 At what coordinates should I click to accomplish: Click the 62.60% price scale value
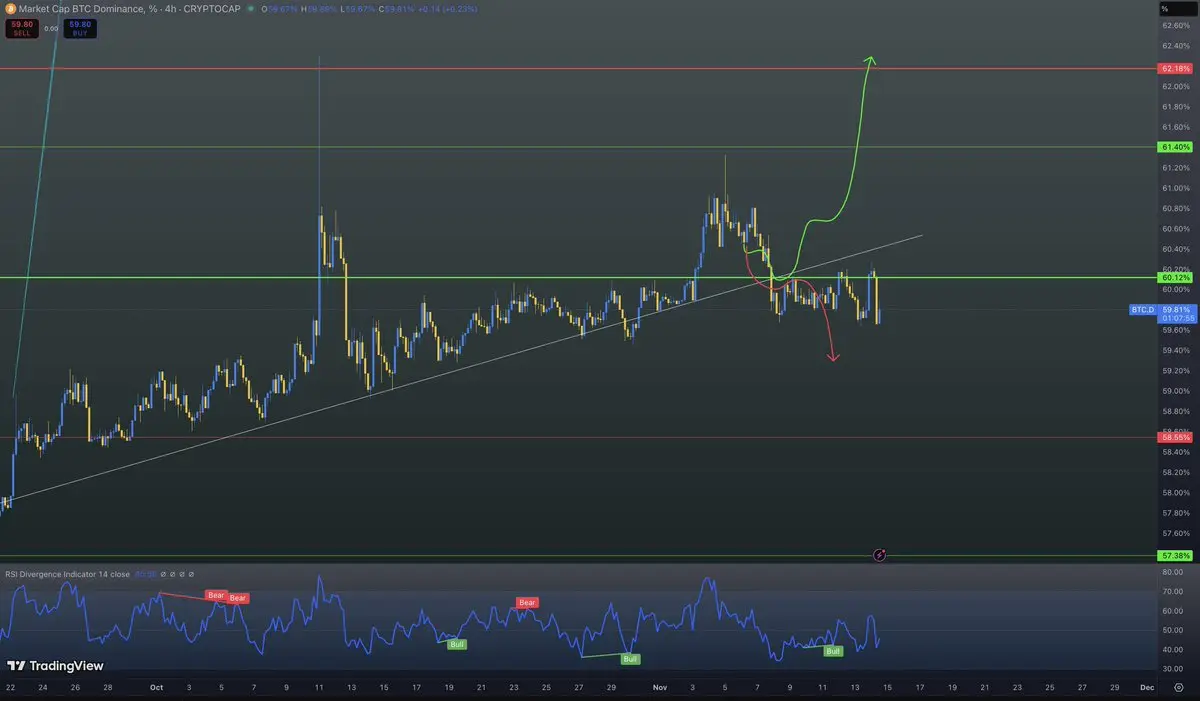point(1175,26)
